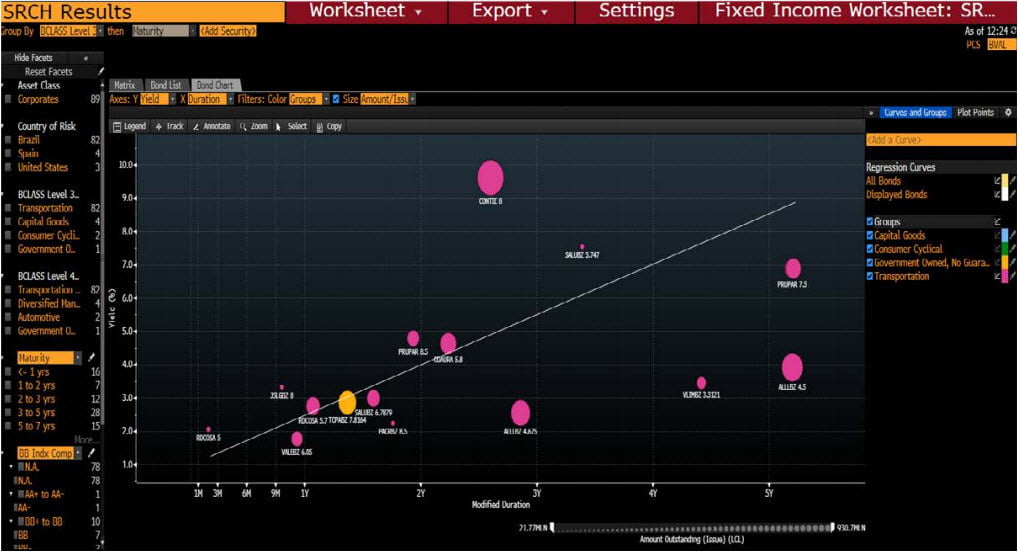Click the Reset Facets button

(x=49, y=71)
